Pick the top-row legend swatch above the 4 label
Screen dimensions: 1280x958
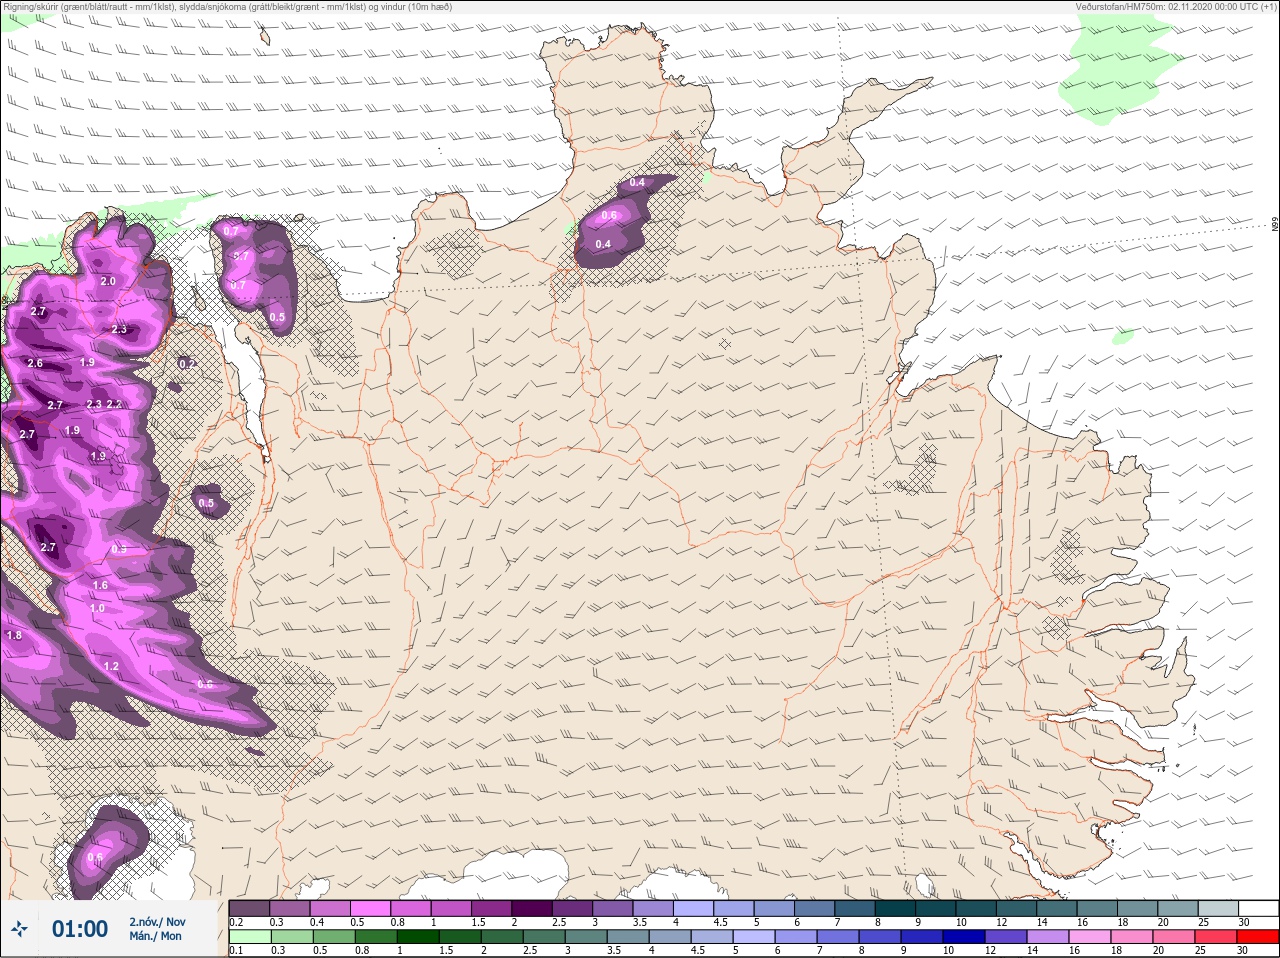[x=693, y=908]
